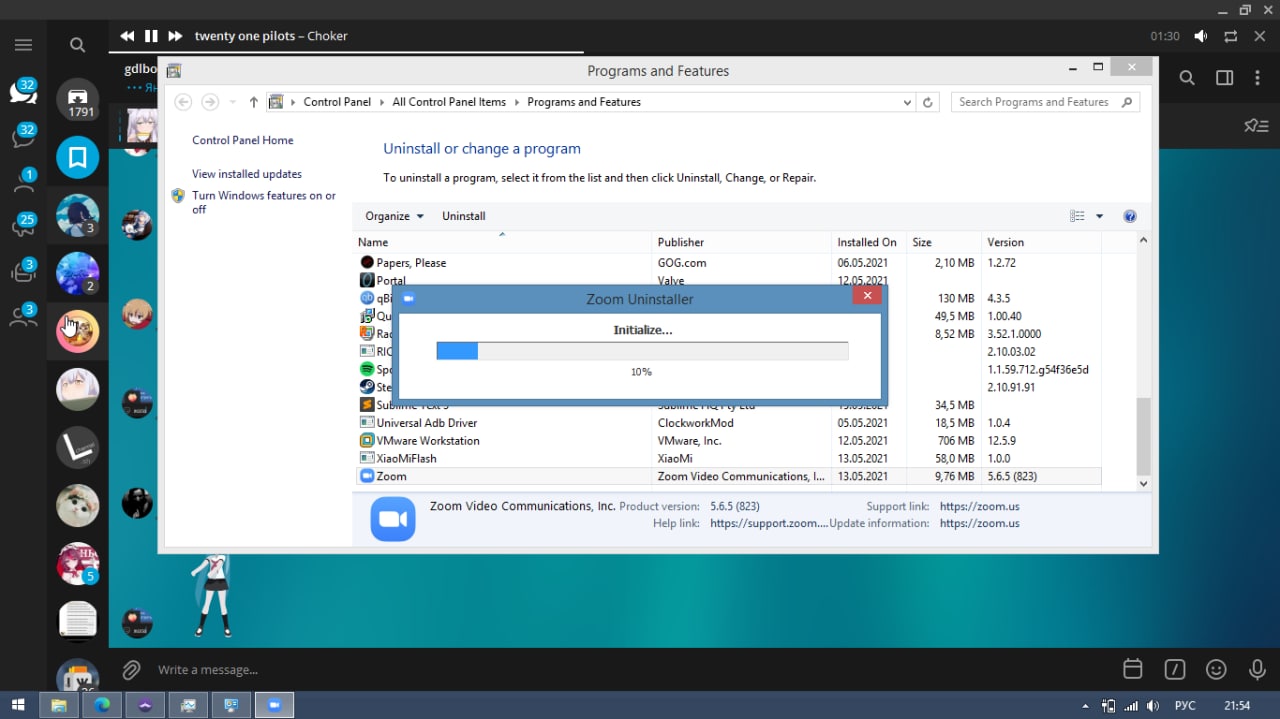This screenshot has width=1280, height=719.
Task: Click the program list scroll-up arrow
Action: coord(1144,241)
